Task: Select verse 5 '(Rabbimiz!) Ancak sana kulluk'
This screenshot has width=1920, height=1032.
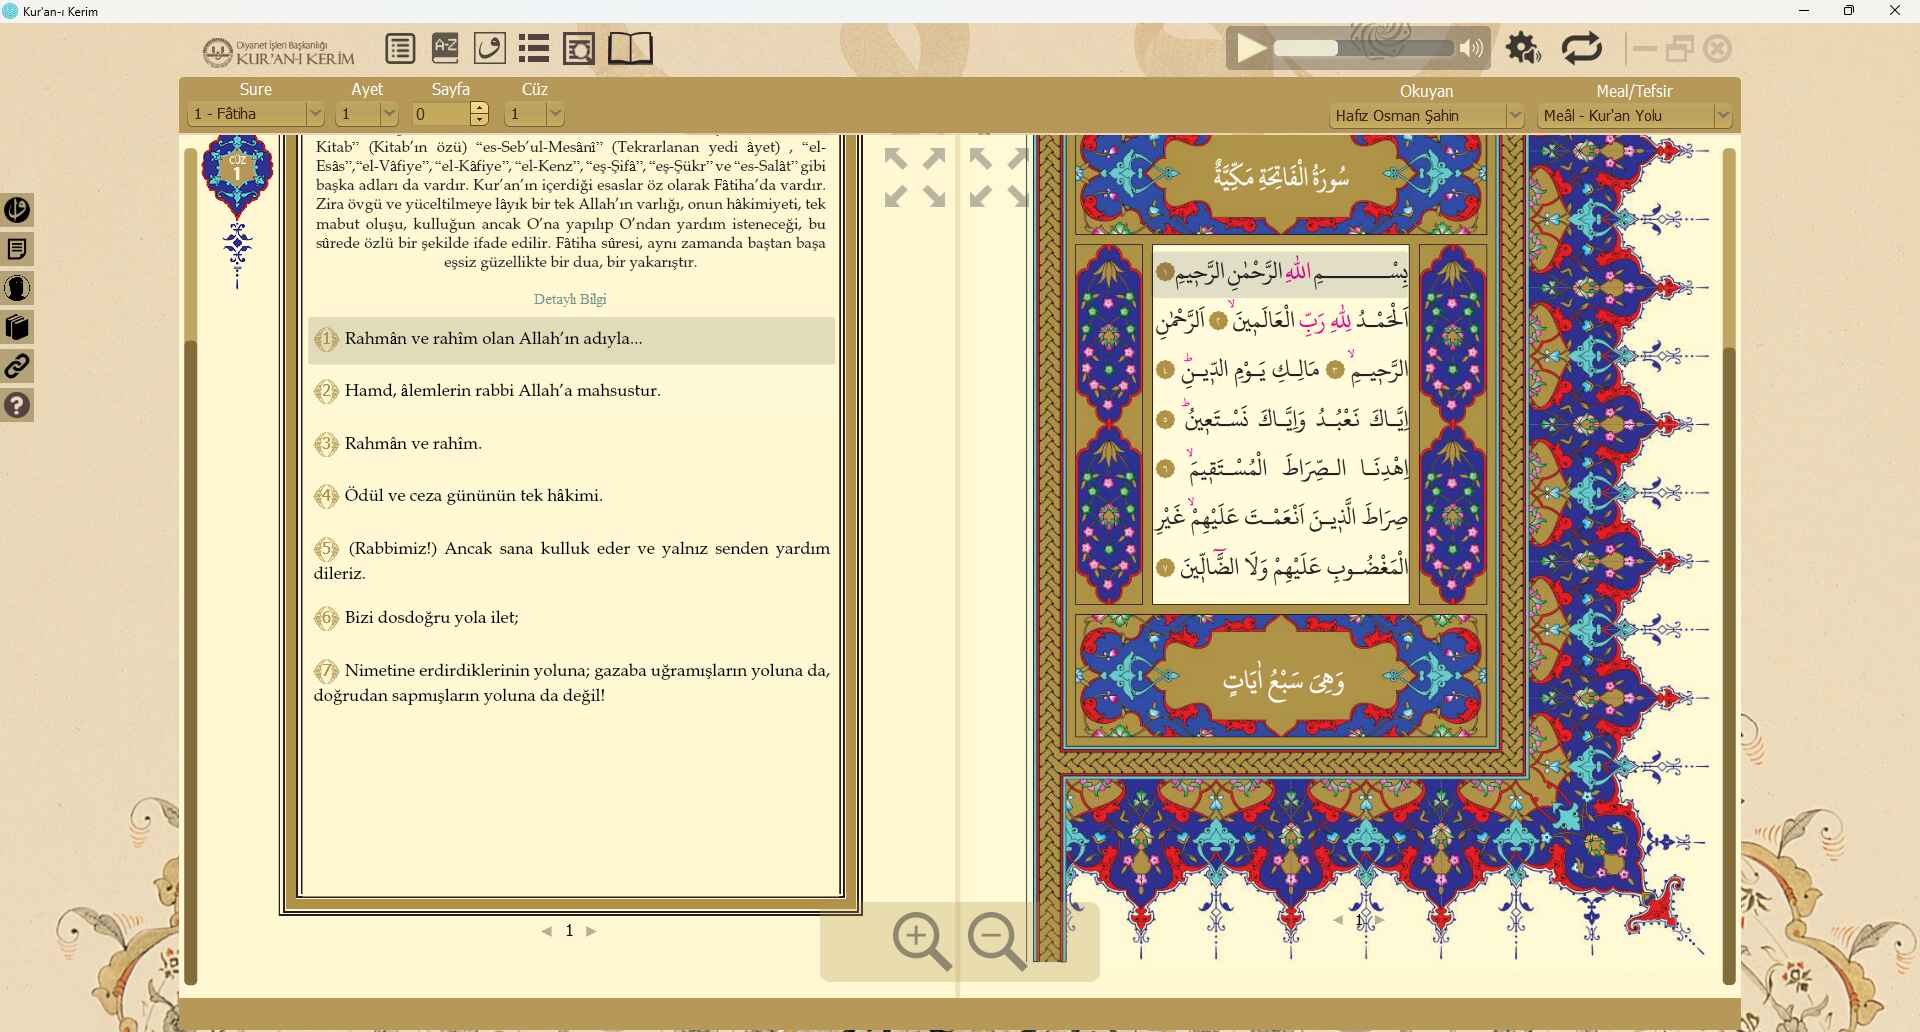Action: 571,561
